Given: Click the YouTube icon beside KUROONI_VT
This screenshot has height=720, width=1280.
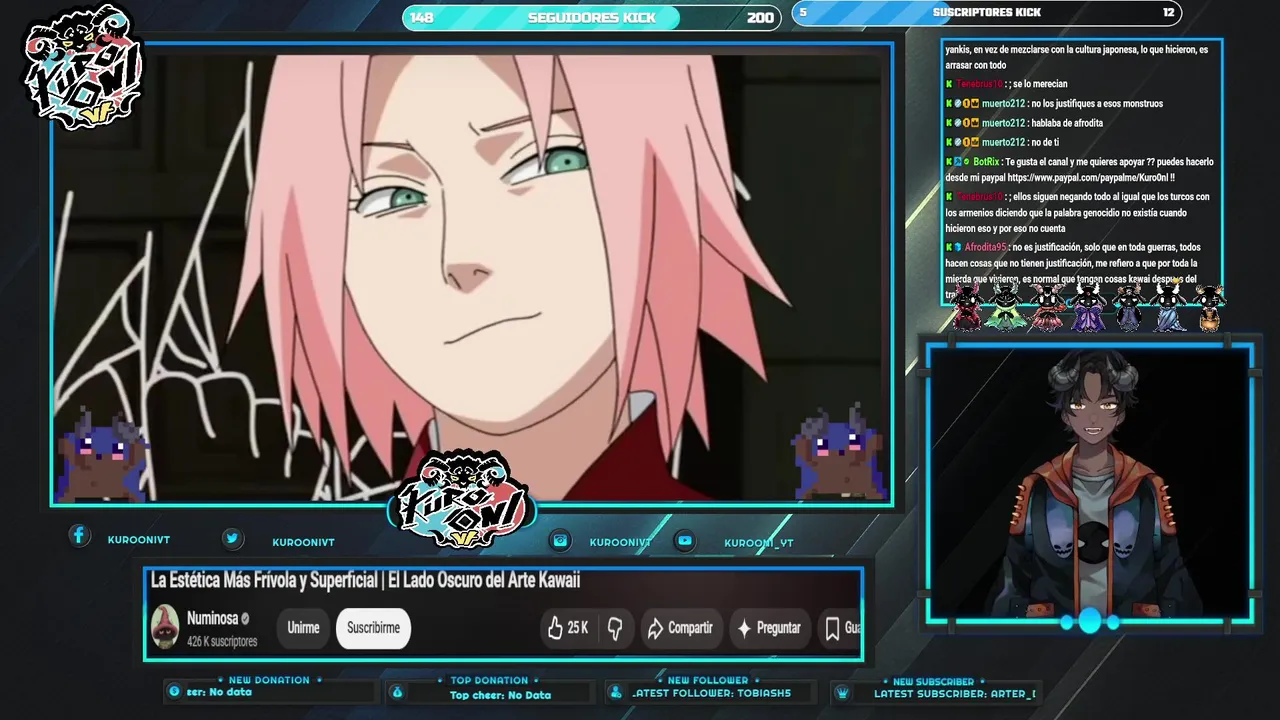Looking at the screenshot, I should click(685, 540).
